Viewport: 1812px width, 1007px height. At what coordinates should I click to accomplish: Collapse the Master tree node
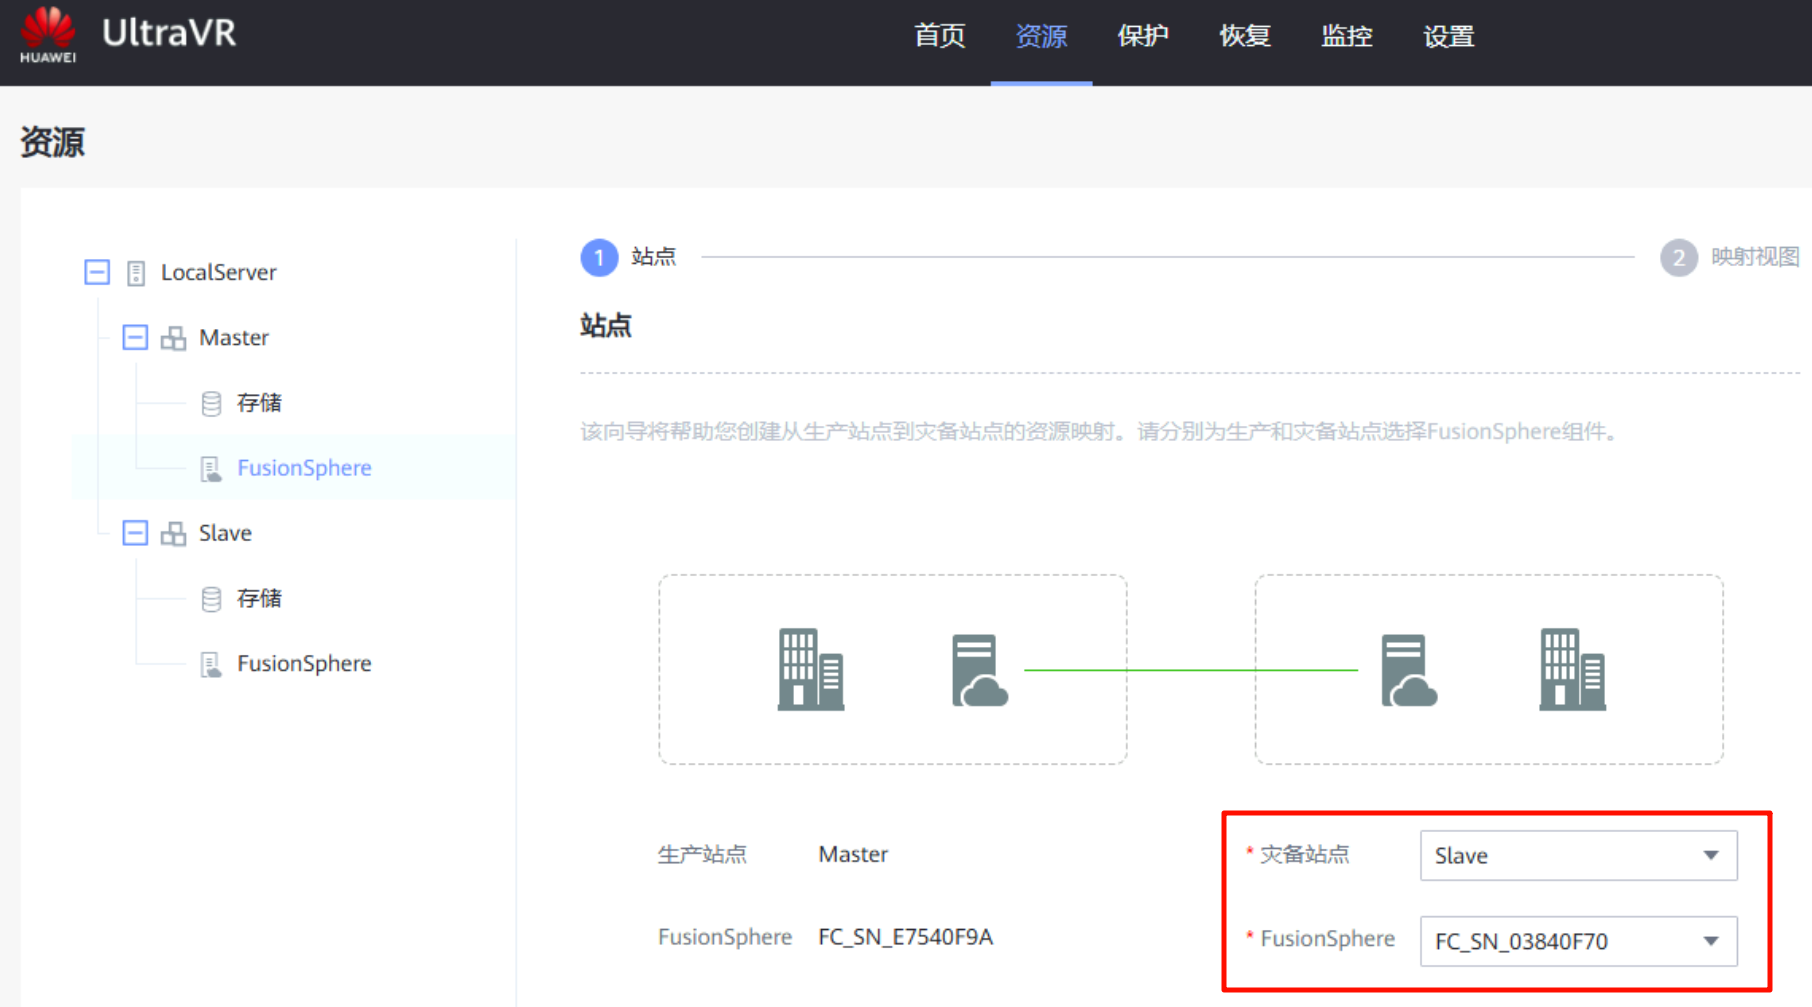point(135,338)
